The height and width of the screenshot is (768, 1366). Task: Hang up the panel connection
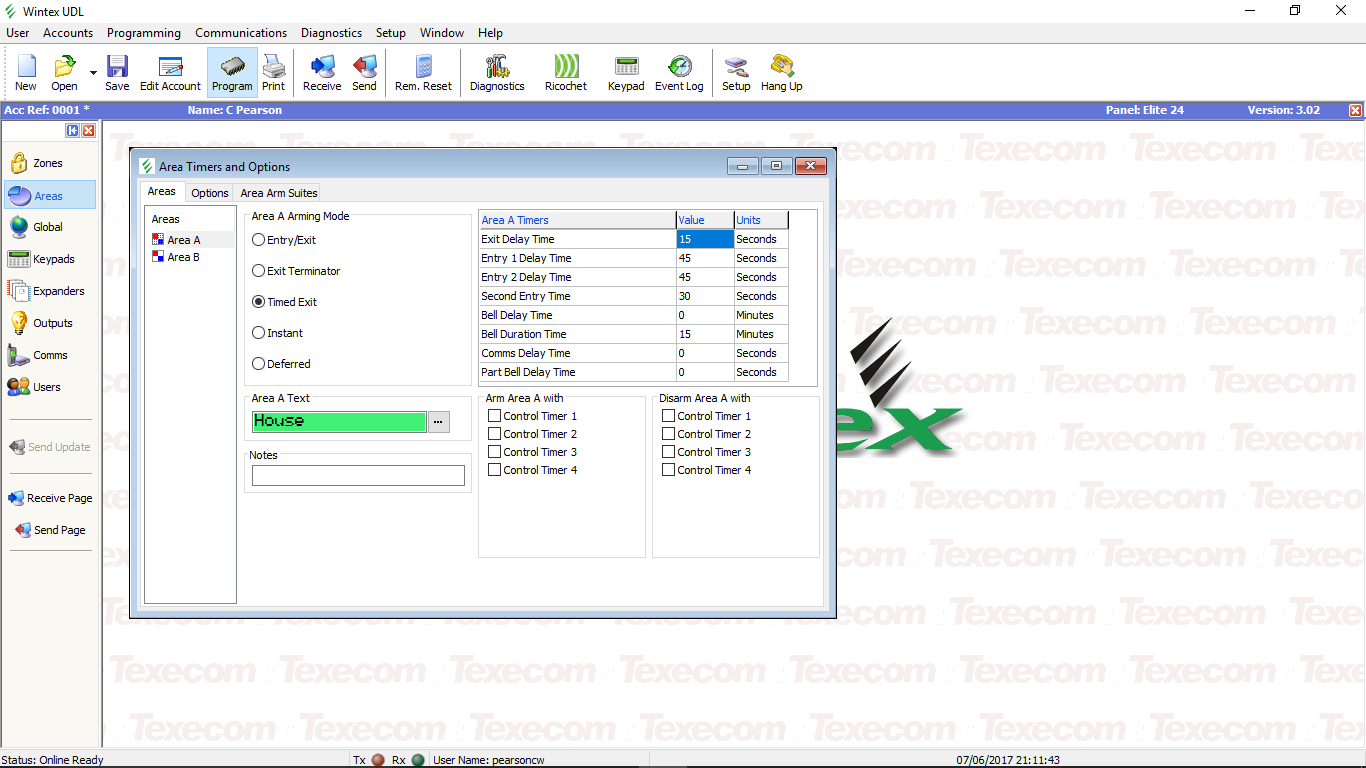click(x=781, y=73)
